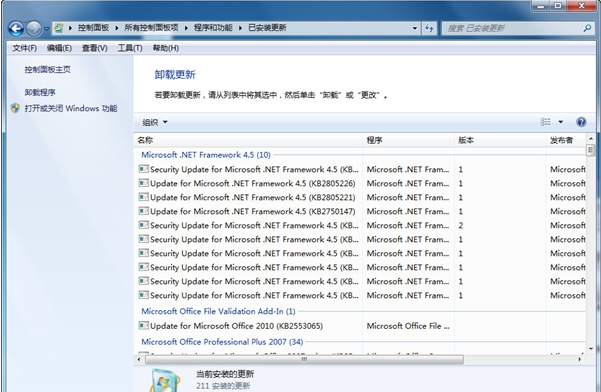Viewport: 601px width, 392px height.
Task: Click the horizontal scrollbar right arrow
Action: point(580,359)
